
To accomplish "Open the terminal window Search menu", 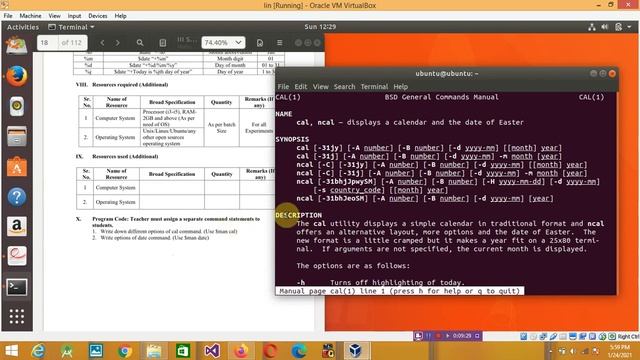I will coord(344,87).
